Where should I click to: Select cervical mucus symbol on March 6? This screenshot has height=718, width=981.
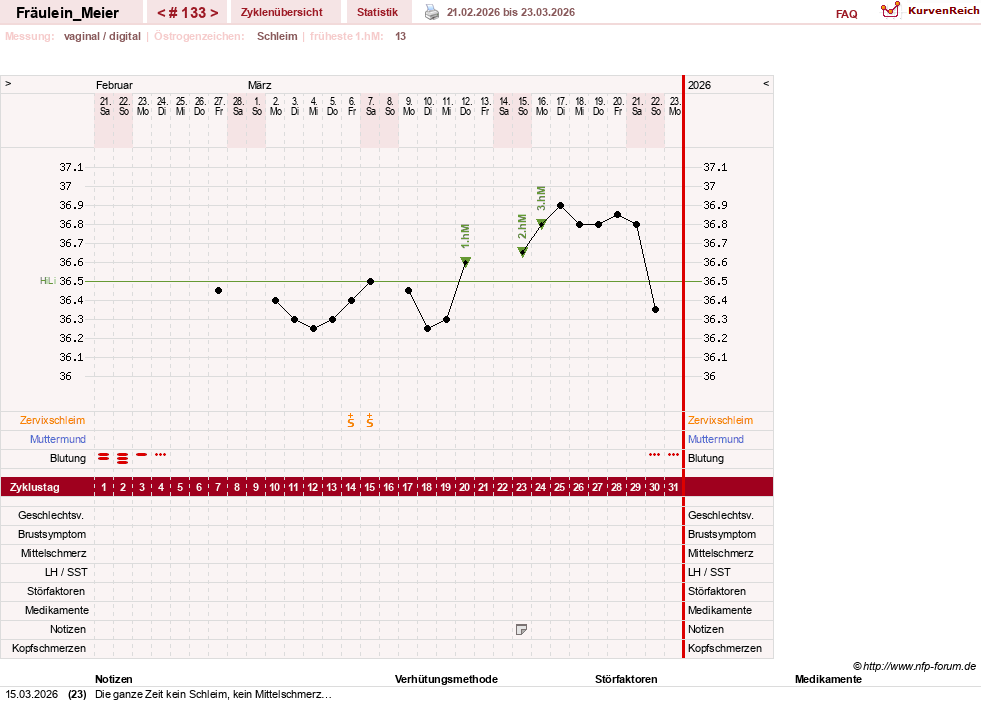pyautogui.click(x=351, y=420)
